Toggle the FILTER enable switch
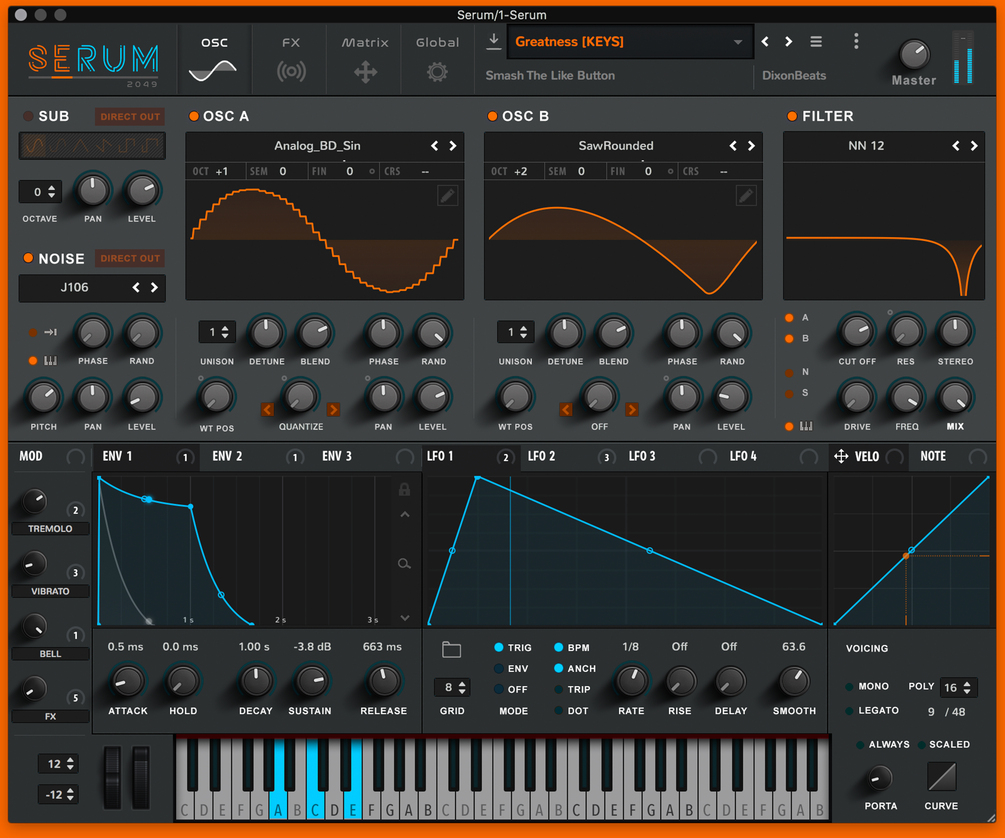 point(792,116)
